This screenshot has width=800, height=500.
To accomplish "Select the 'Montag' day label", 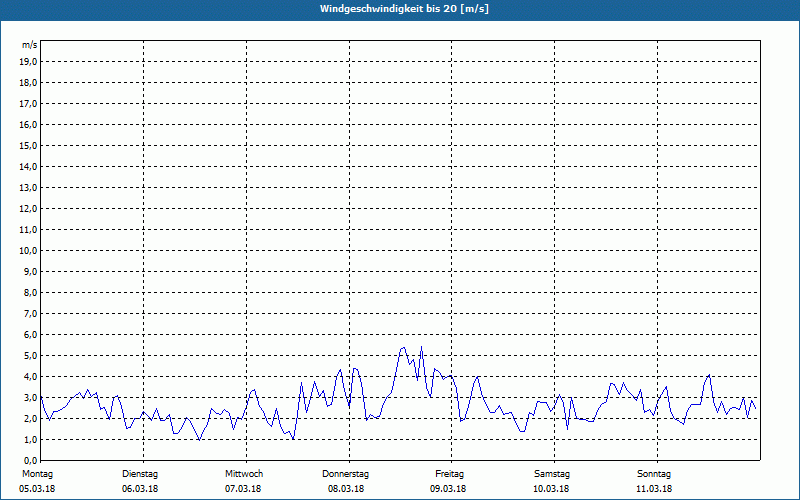I will tap(37, 474).
